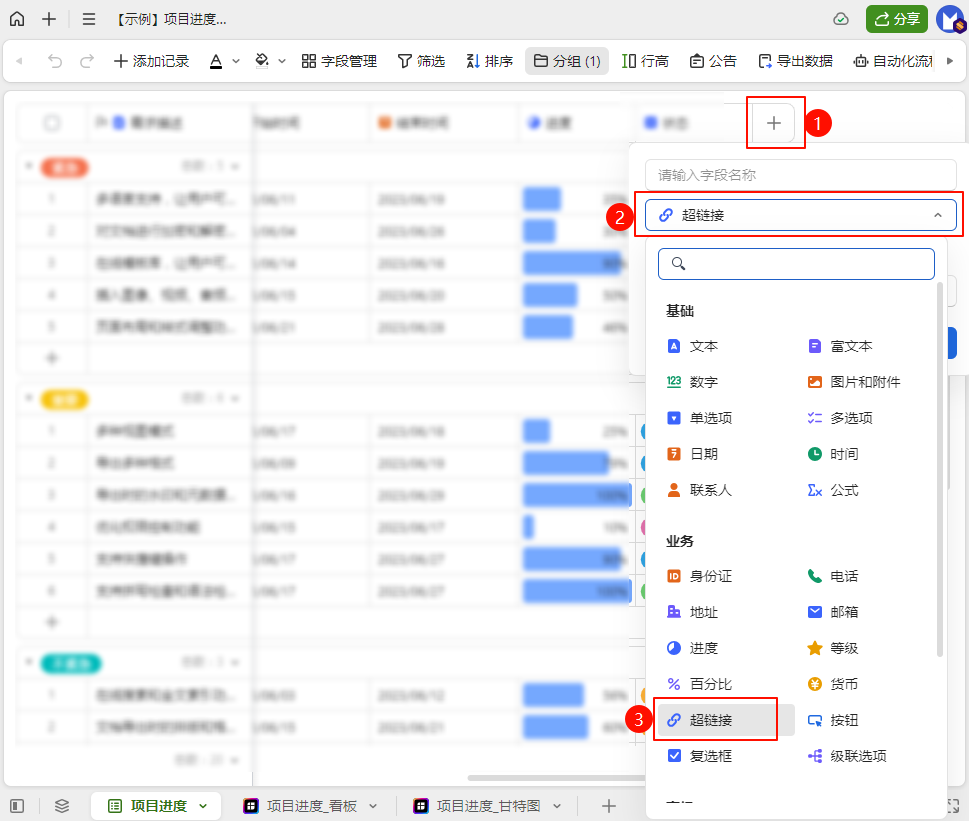Choose the 单选项 field type
The height and width of the screenshot is (821, 969).
tap(710, 418)
